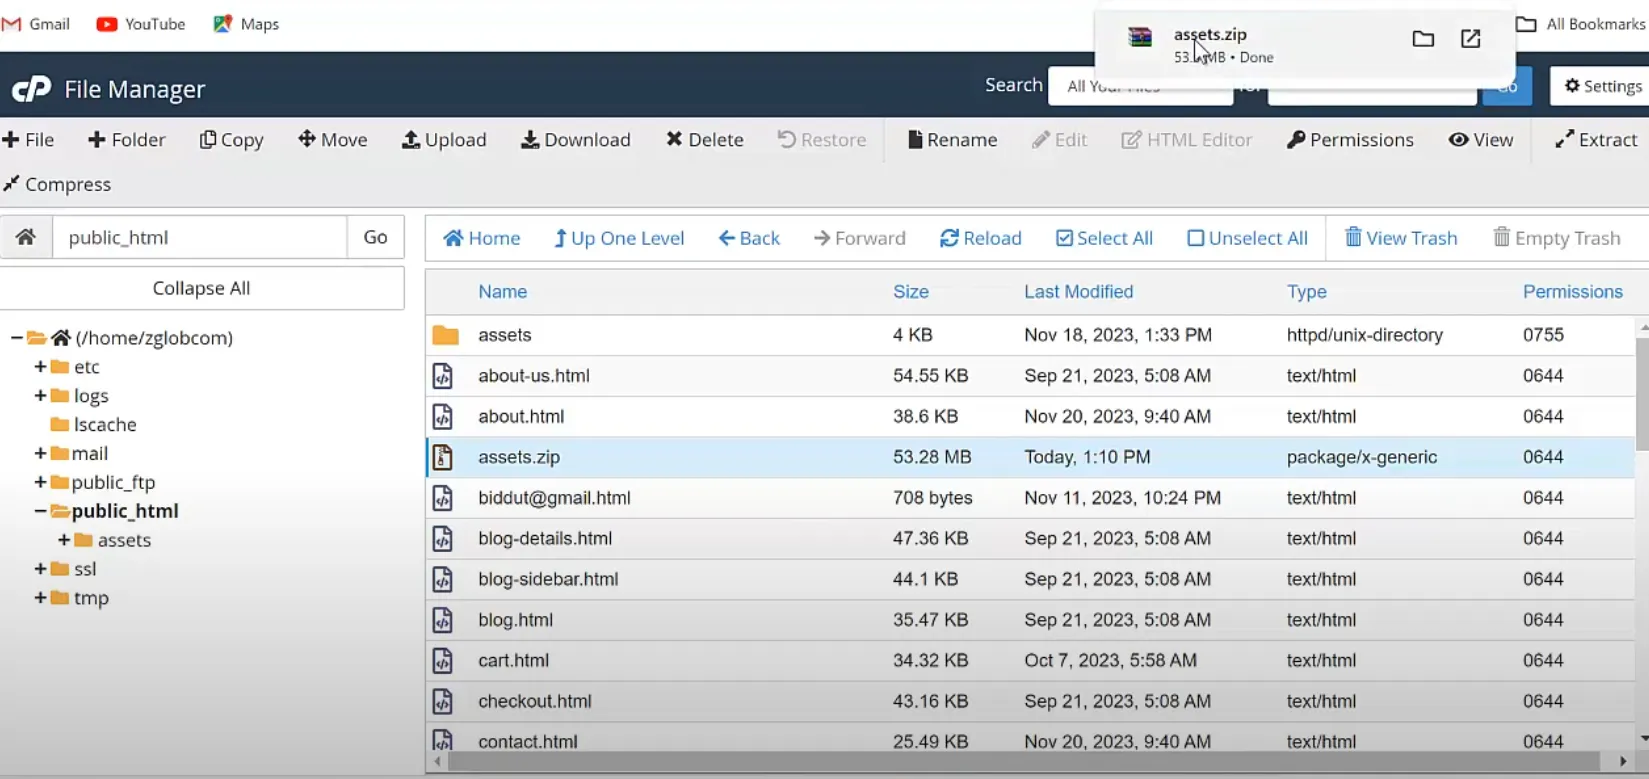Screen dimensions: 1649x779
Task: Click Unselect All checkbox
Action: pyautogui.click(x=1195, y=238)
